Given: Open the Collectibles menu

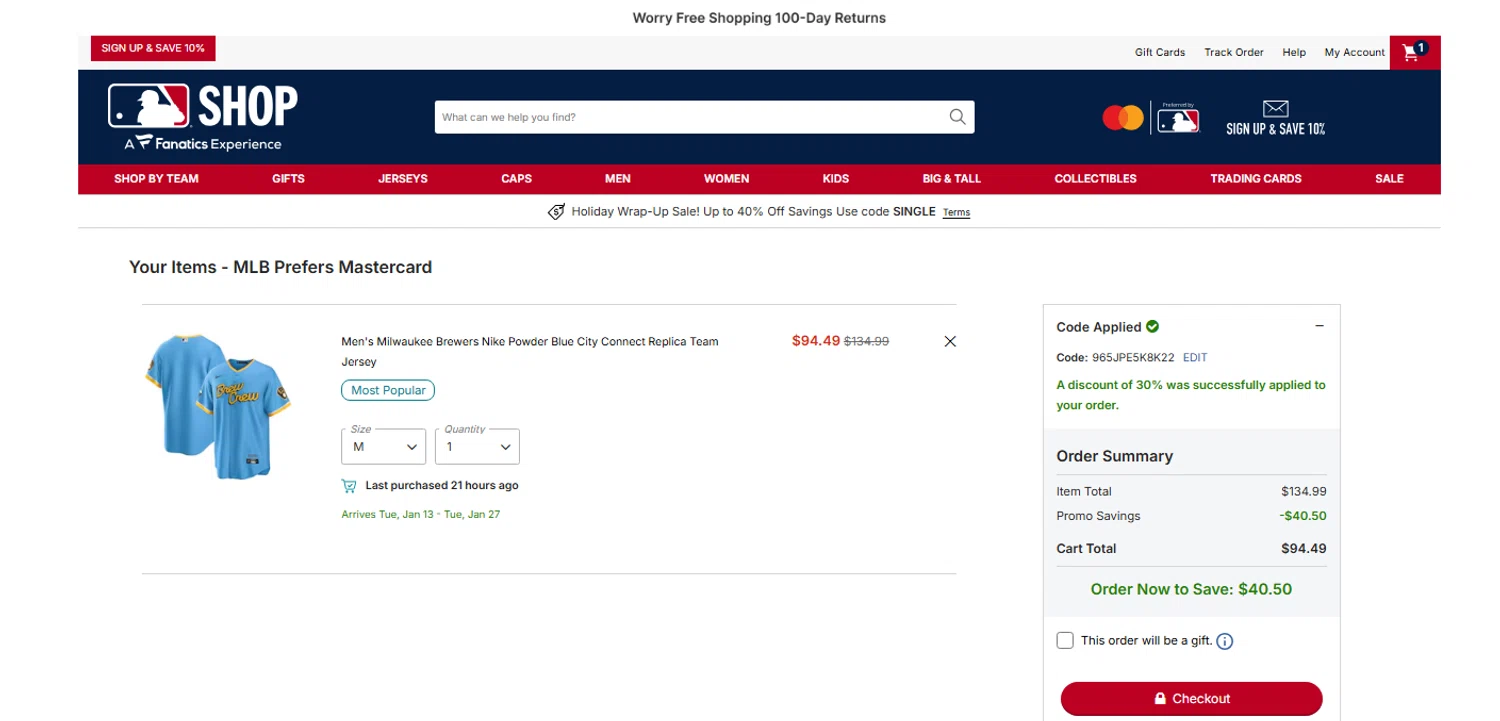Looking at the screenshot, I should pyautogui.click(x=1095, y=179).
